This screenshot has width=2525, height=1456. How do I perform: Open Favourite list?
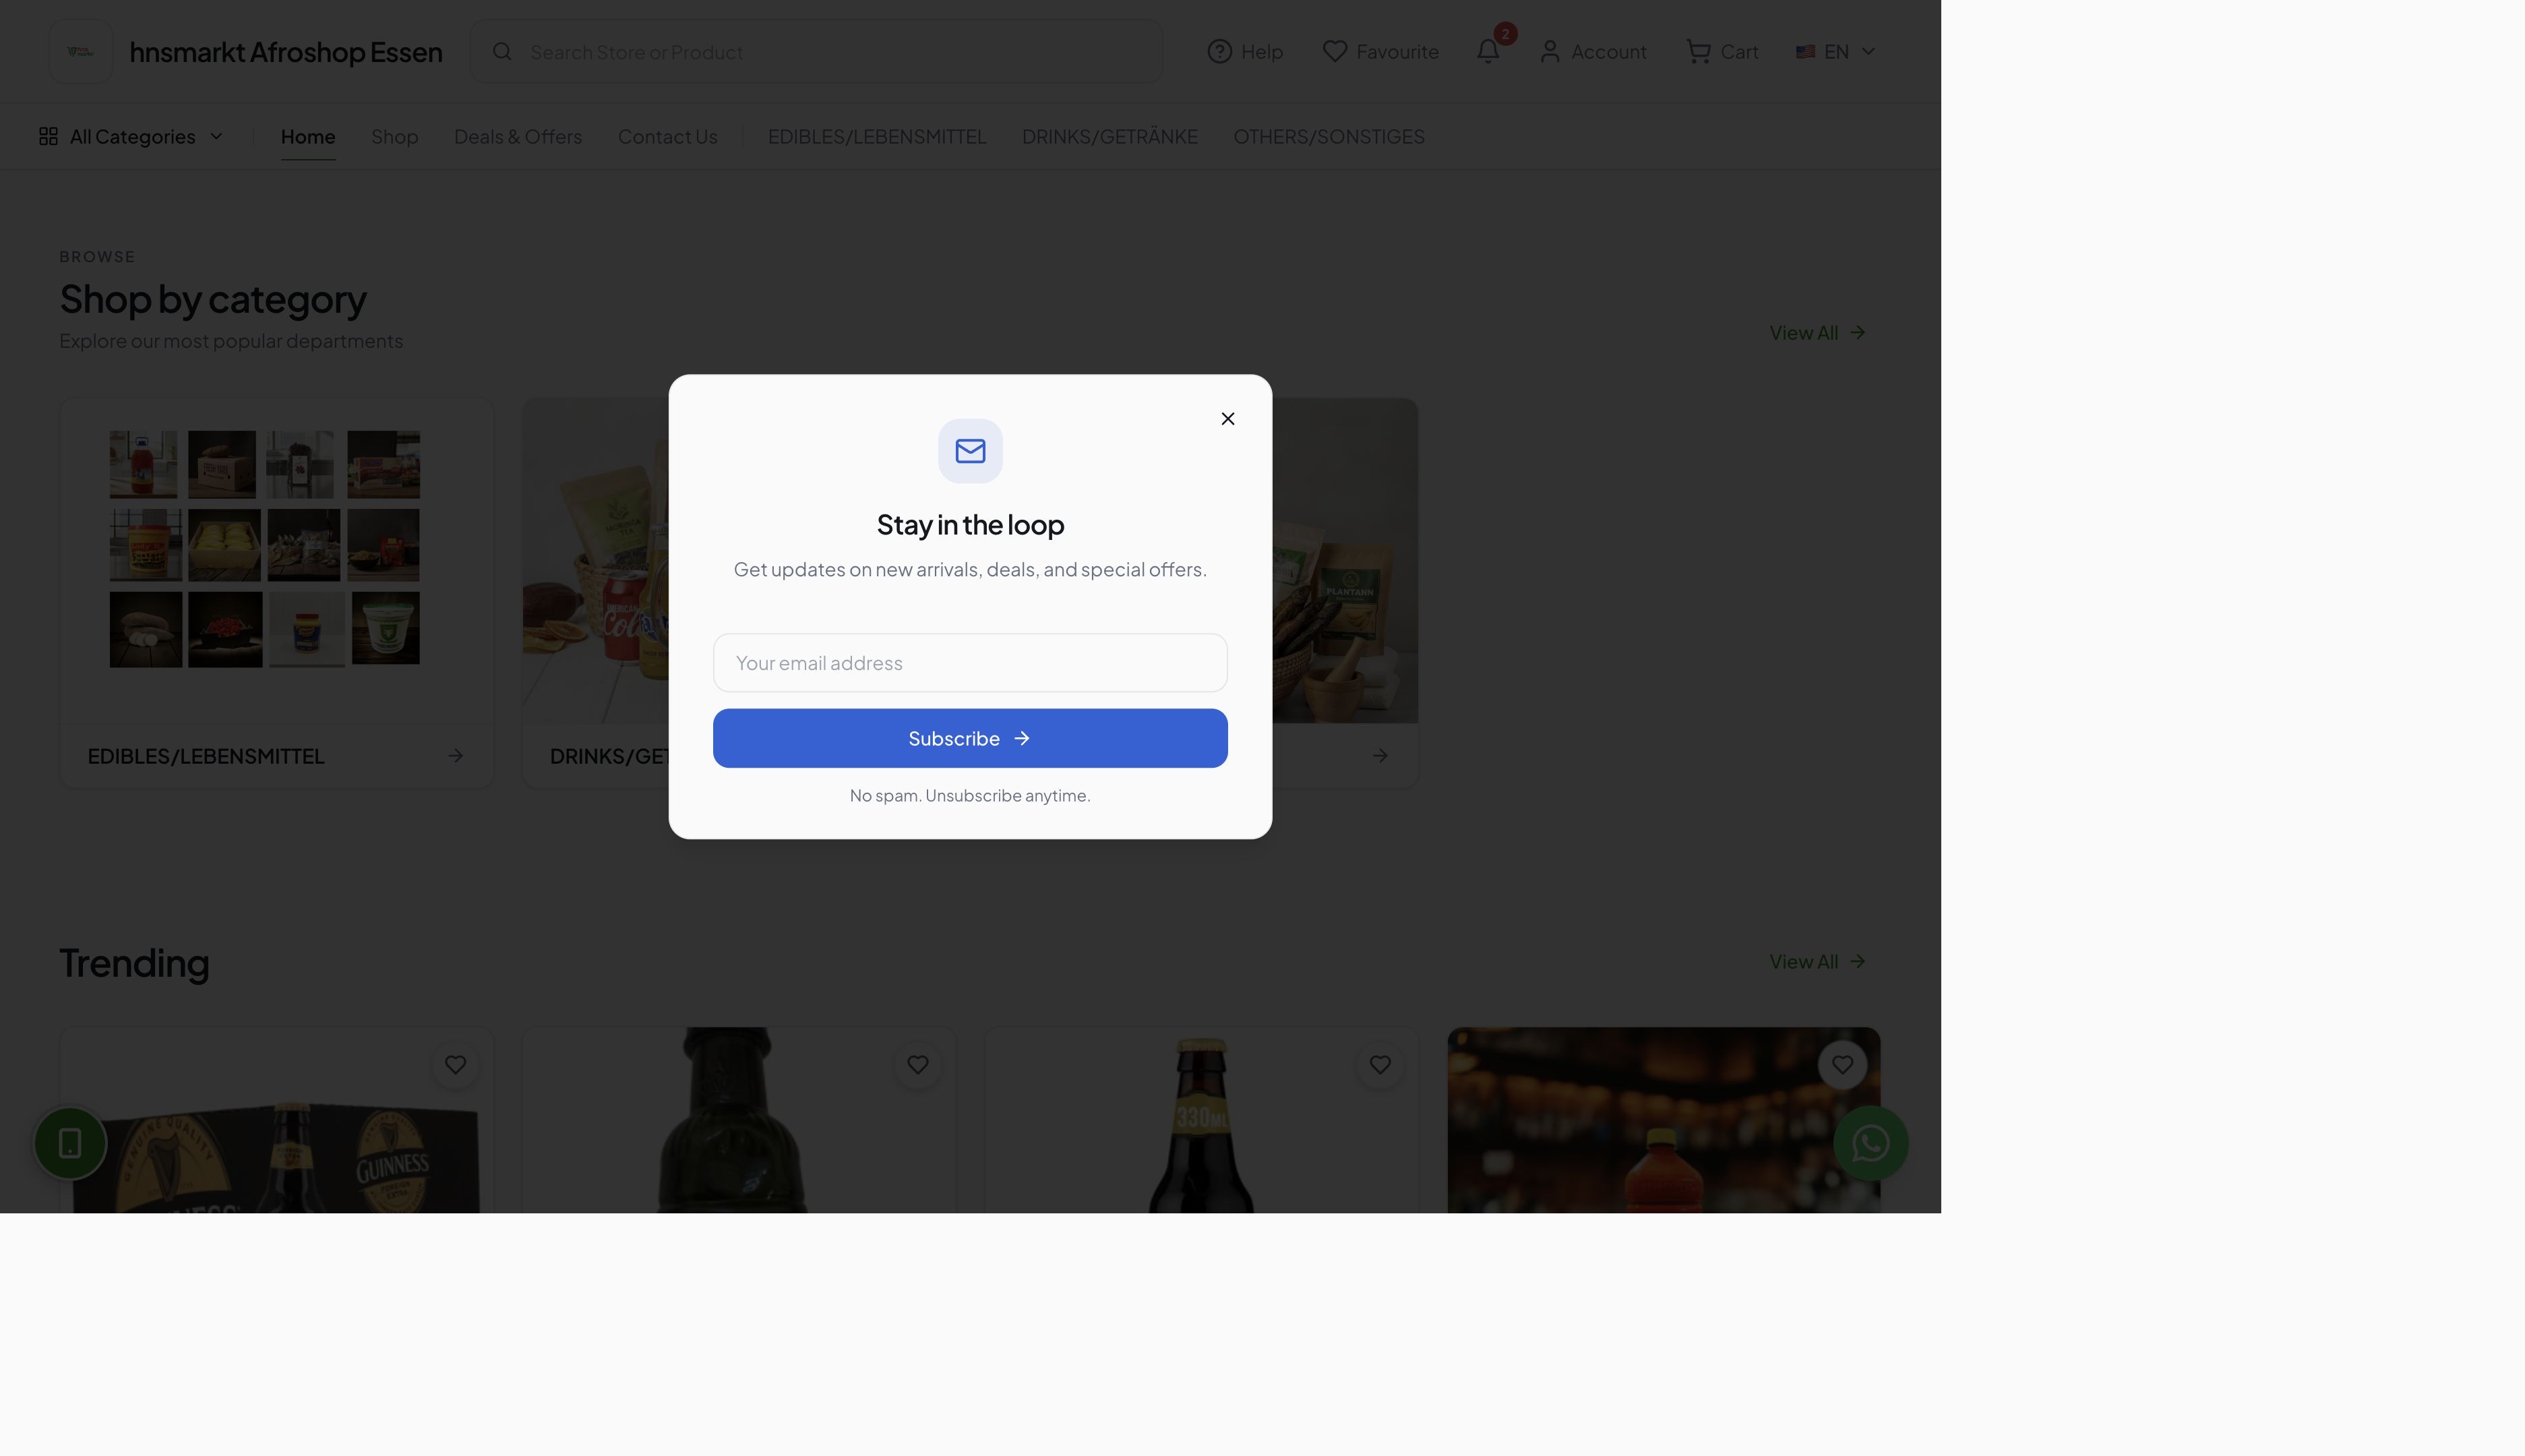pos(1380,52)
